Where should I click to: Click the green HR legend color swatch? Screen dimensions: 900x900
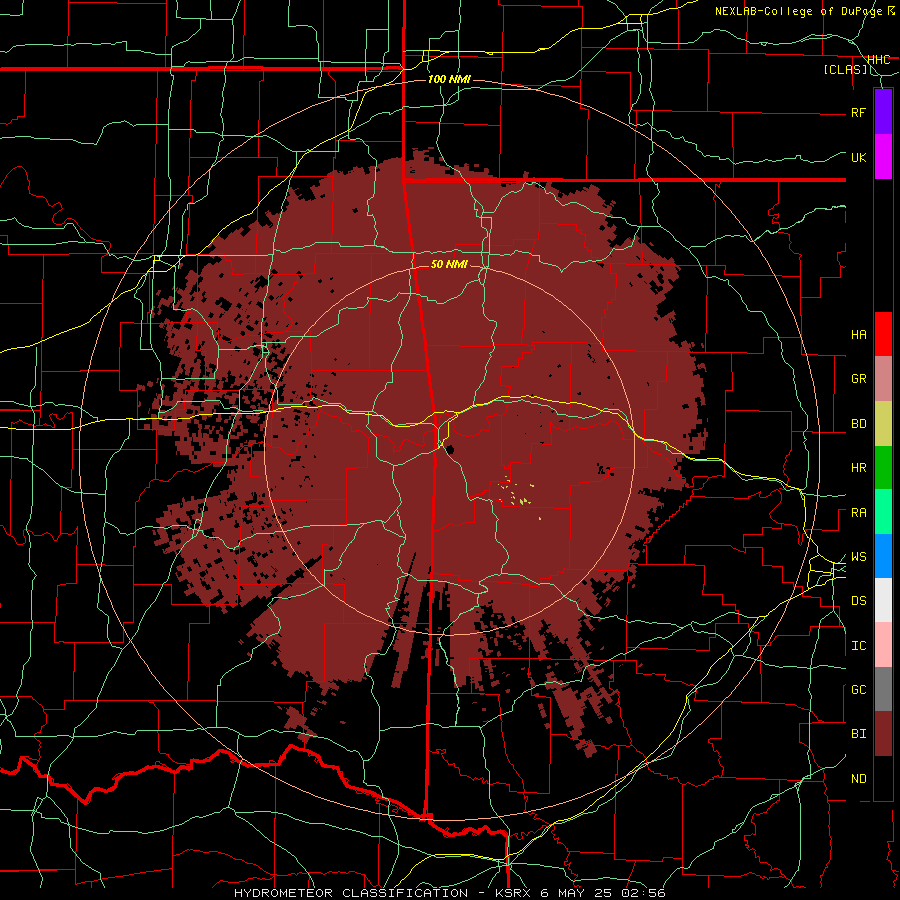(883, 468)
